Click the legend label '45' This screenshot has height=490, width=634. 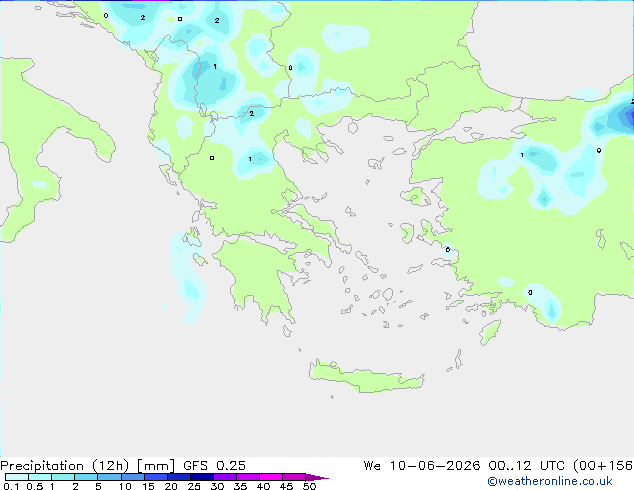[286, 486]
